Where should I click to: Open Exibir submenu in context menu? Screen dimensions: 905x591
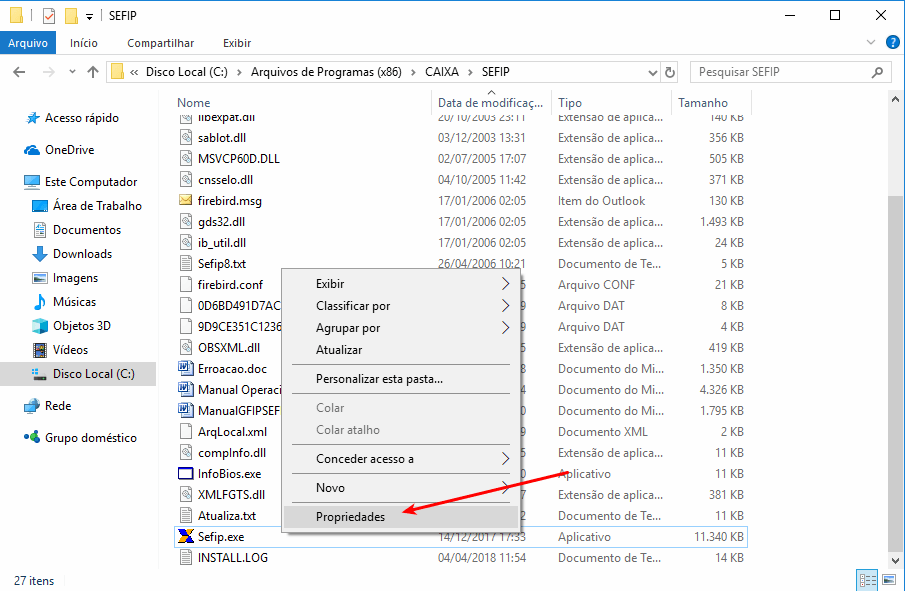401,283
